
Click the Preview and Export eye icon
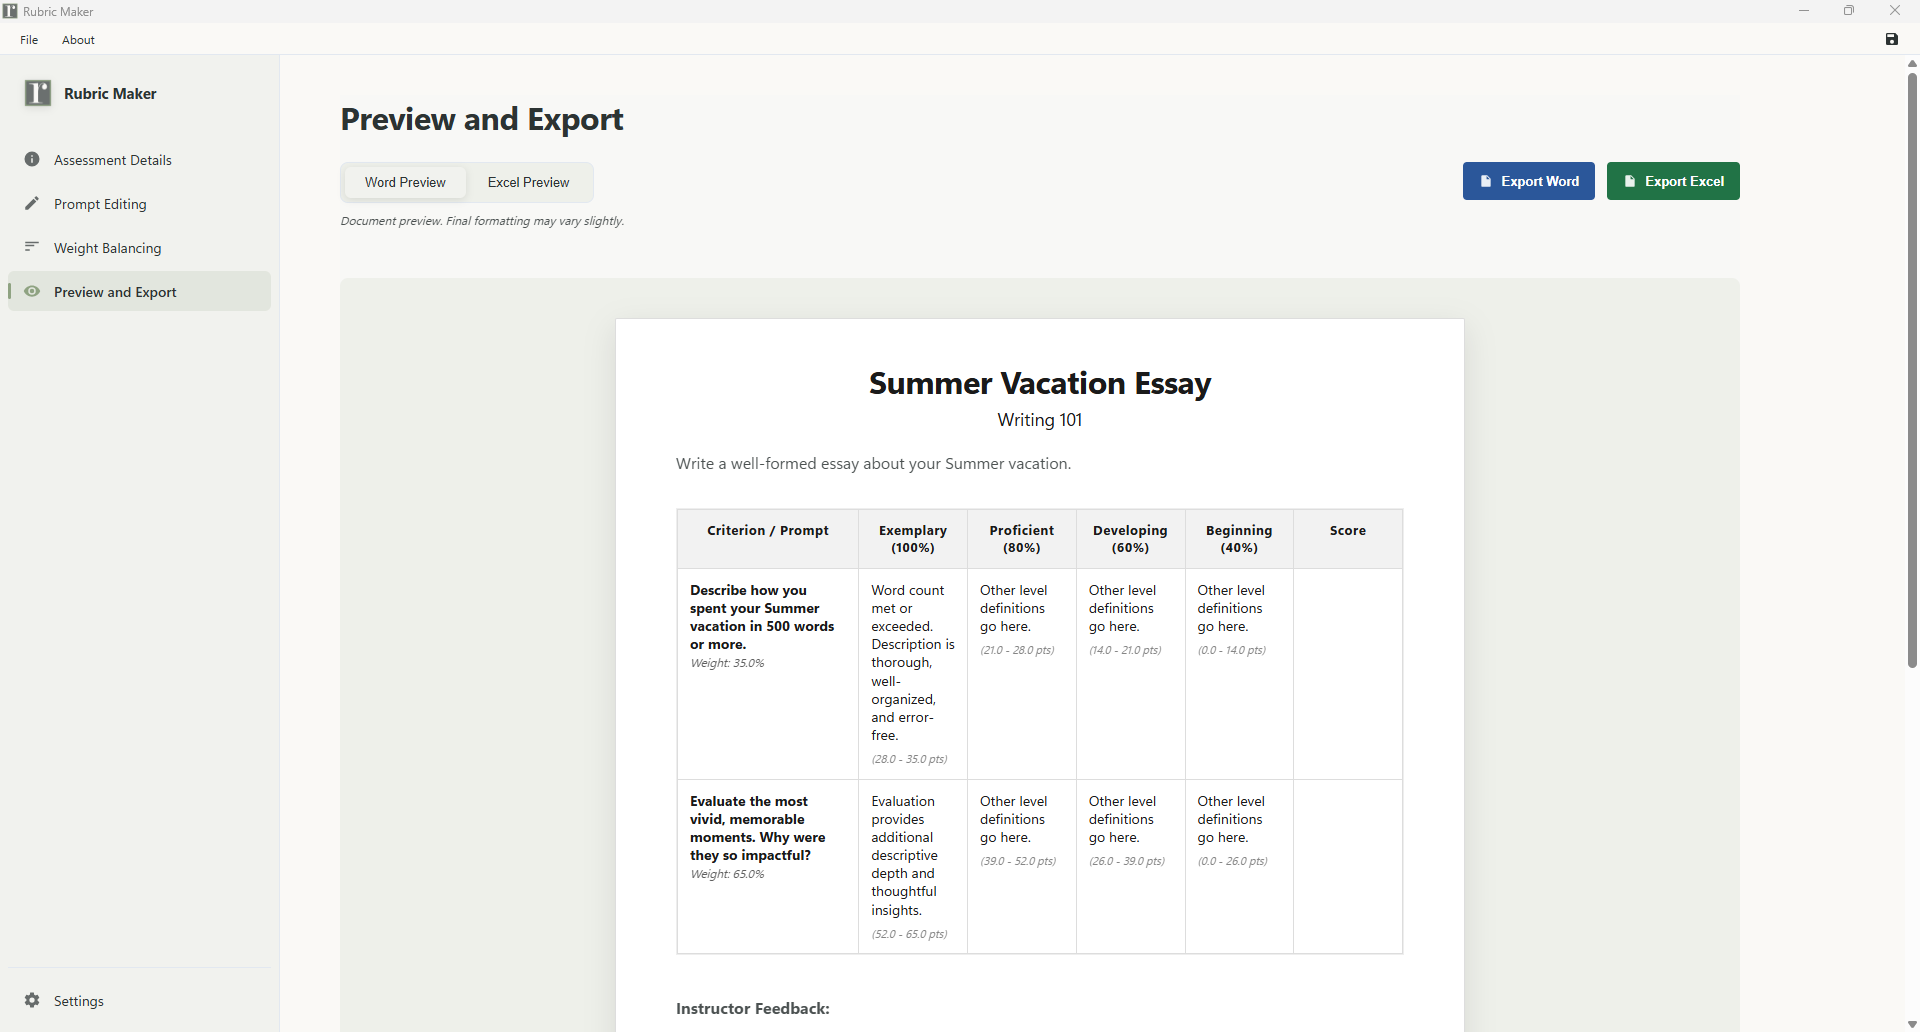click(32, 291)
